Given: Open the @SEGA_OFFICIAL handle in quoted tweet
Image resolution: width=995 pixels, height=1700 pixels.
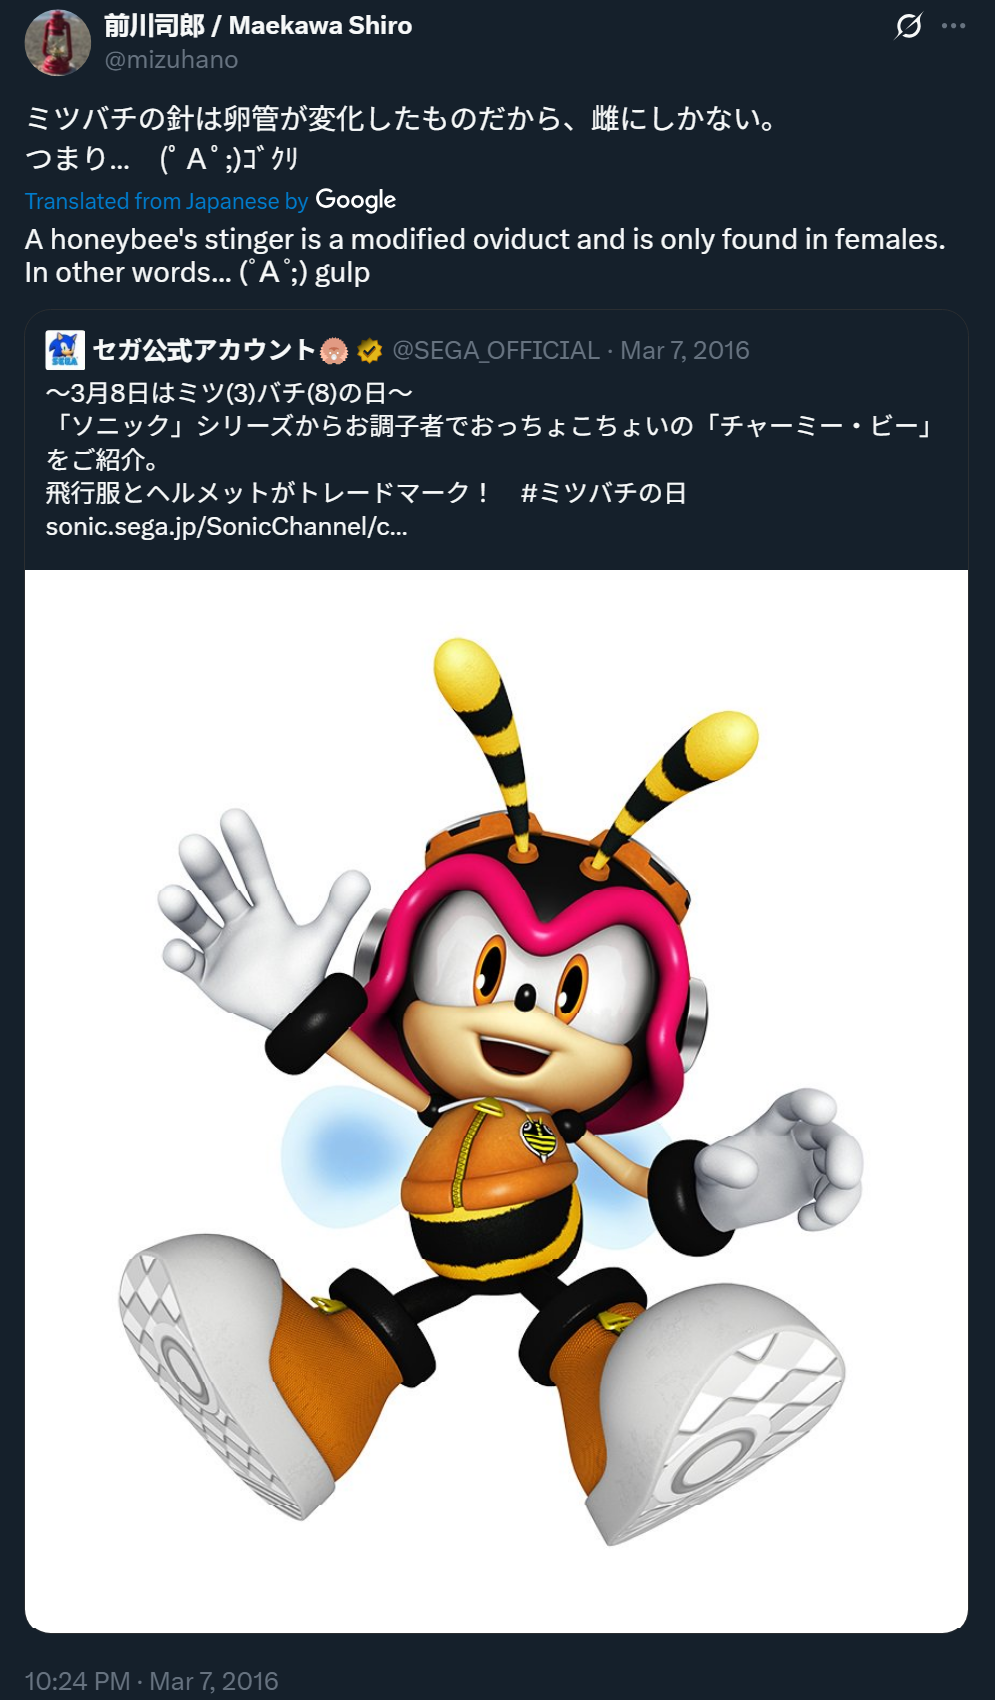Looking at the screenshot, I should pyautogui.click(x=496, y=350).
